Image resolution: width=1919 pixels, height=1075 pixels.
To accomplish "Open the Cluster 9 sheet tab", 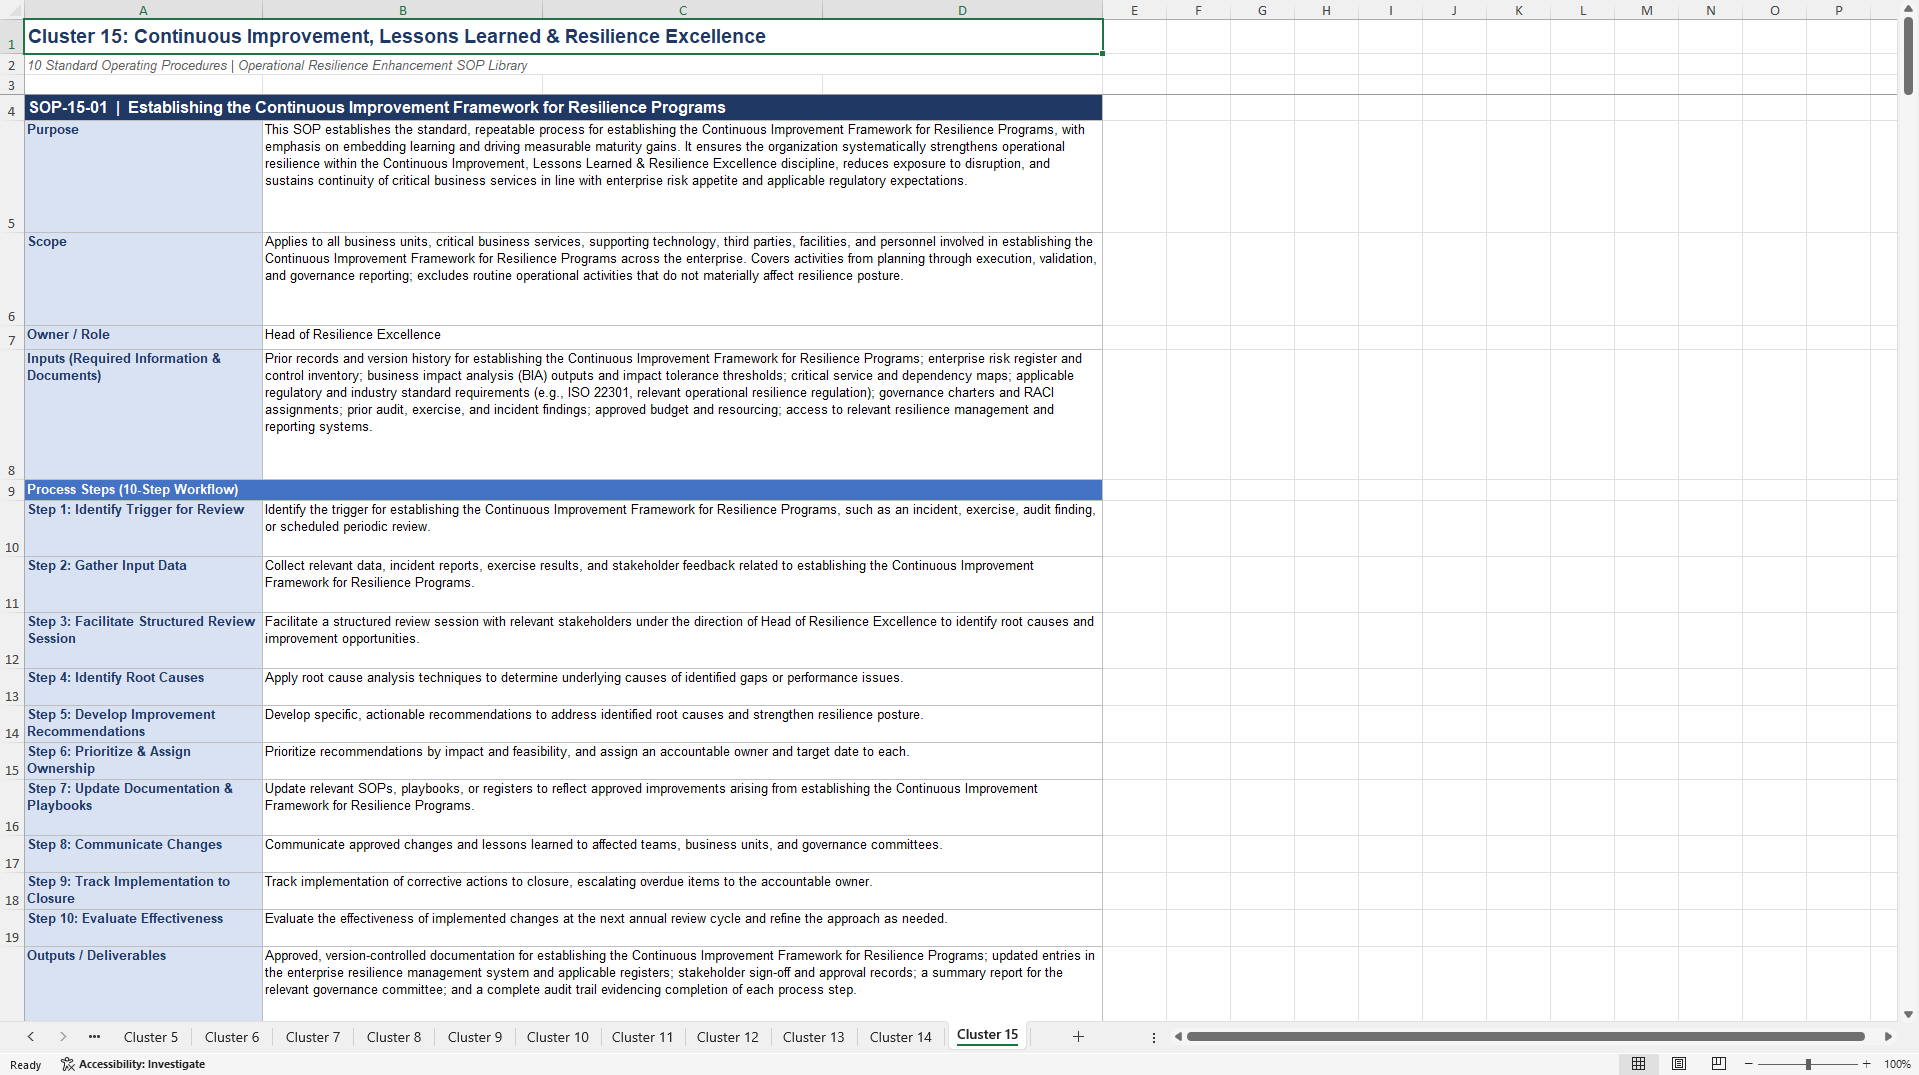I will pyautogui.click(x=475, y=1037).
